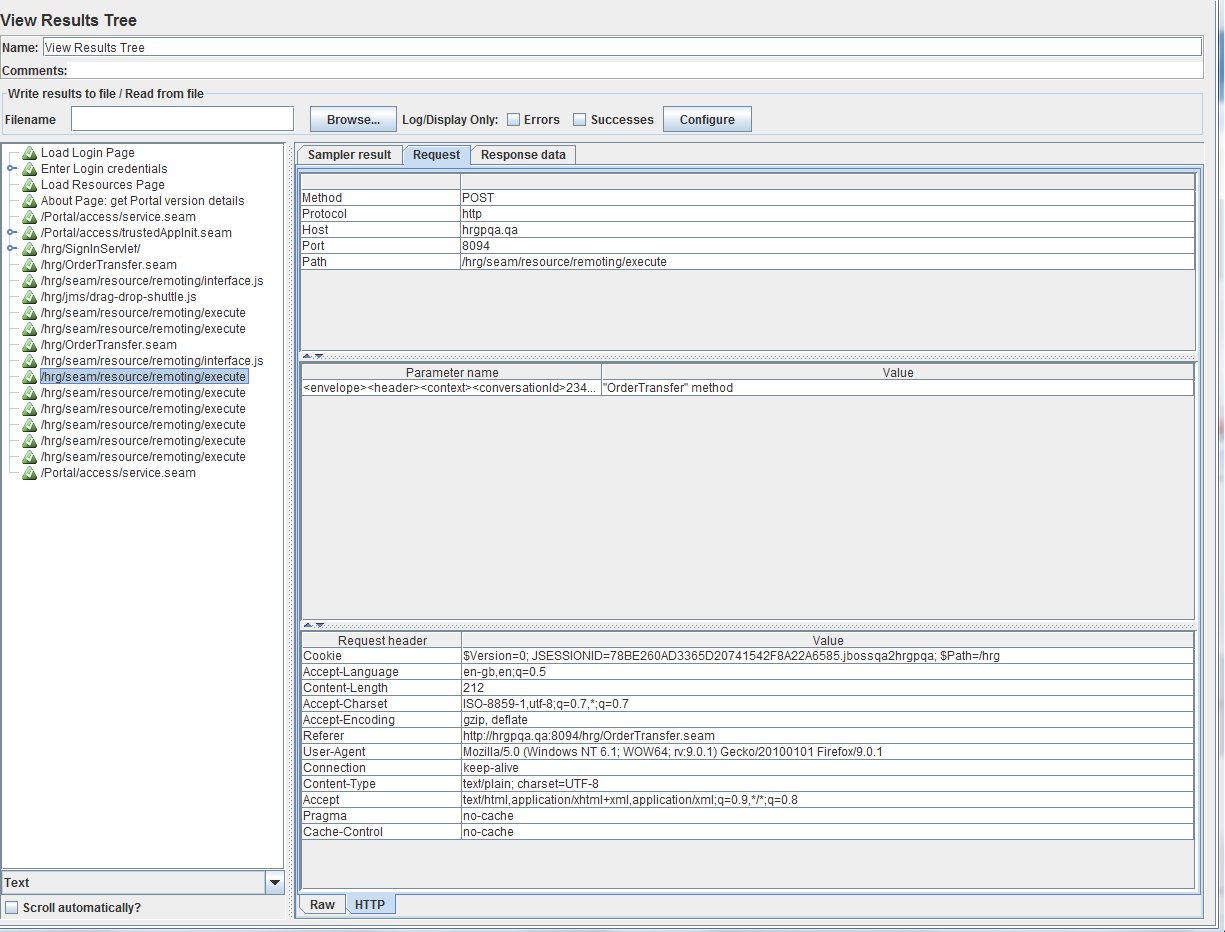Click the success icon beside Load Login Page
The height and width of the screenshot is (932, 1225).
click(x=29, y=153)
